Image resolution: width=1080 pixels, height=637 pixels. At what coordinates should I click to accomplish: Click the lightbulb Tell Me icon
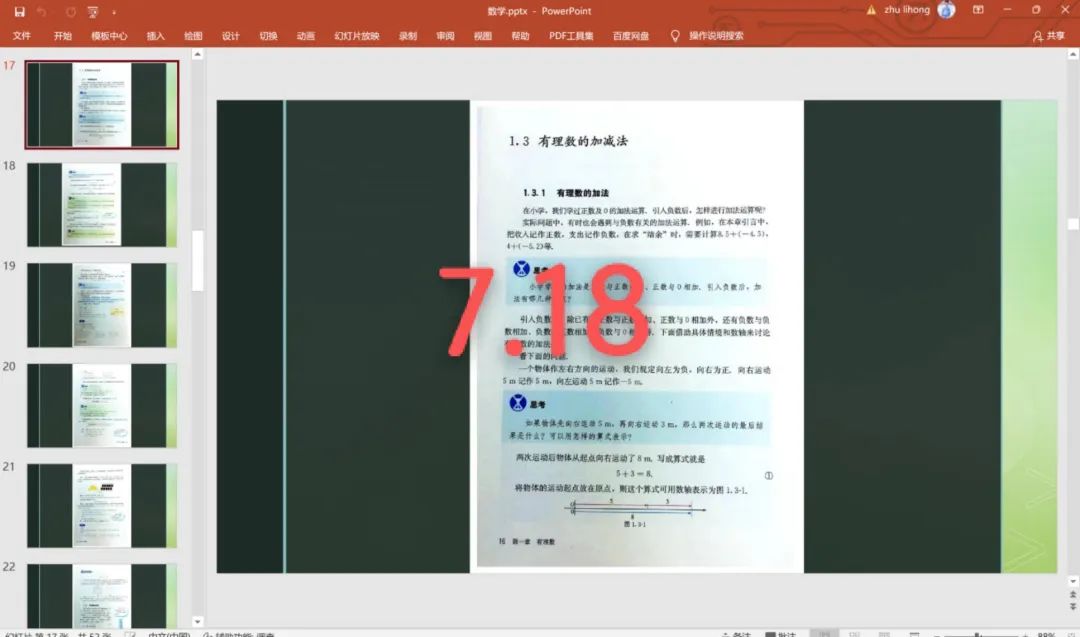675,36
